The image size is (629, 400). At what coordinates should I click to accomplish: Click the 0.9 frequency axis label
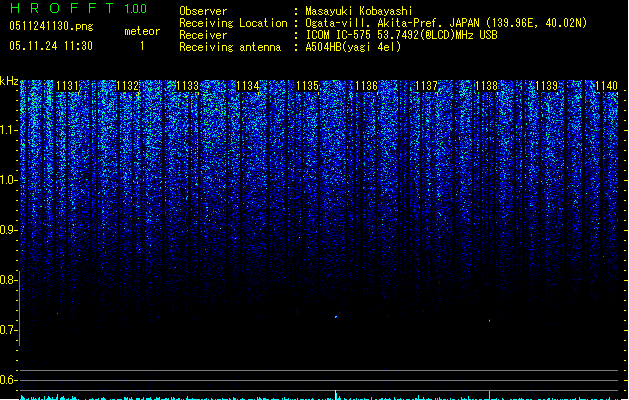[8, 230]
